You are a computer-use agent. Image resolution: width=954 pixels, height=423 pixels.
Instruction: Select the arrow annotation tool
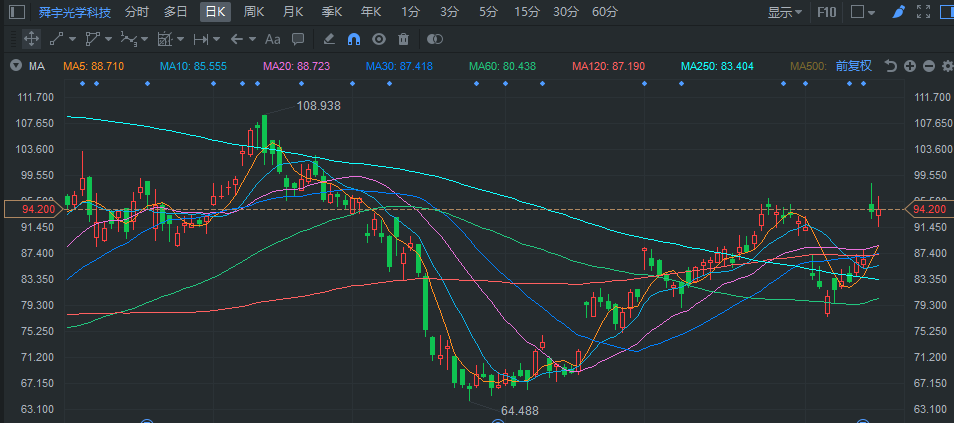click(237, 39)
